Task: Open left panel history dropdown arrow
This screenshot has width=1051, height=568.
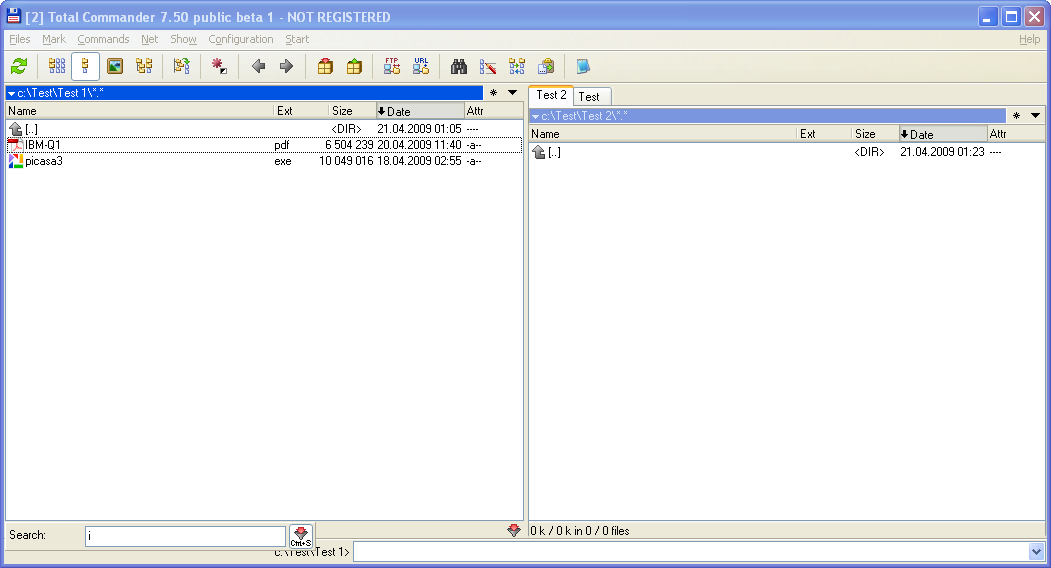Action: (x=513, y=93)
